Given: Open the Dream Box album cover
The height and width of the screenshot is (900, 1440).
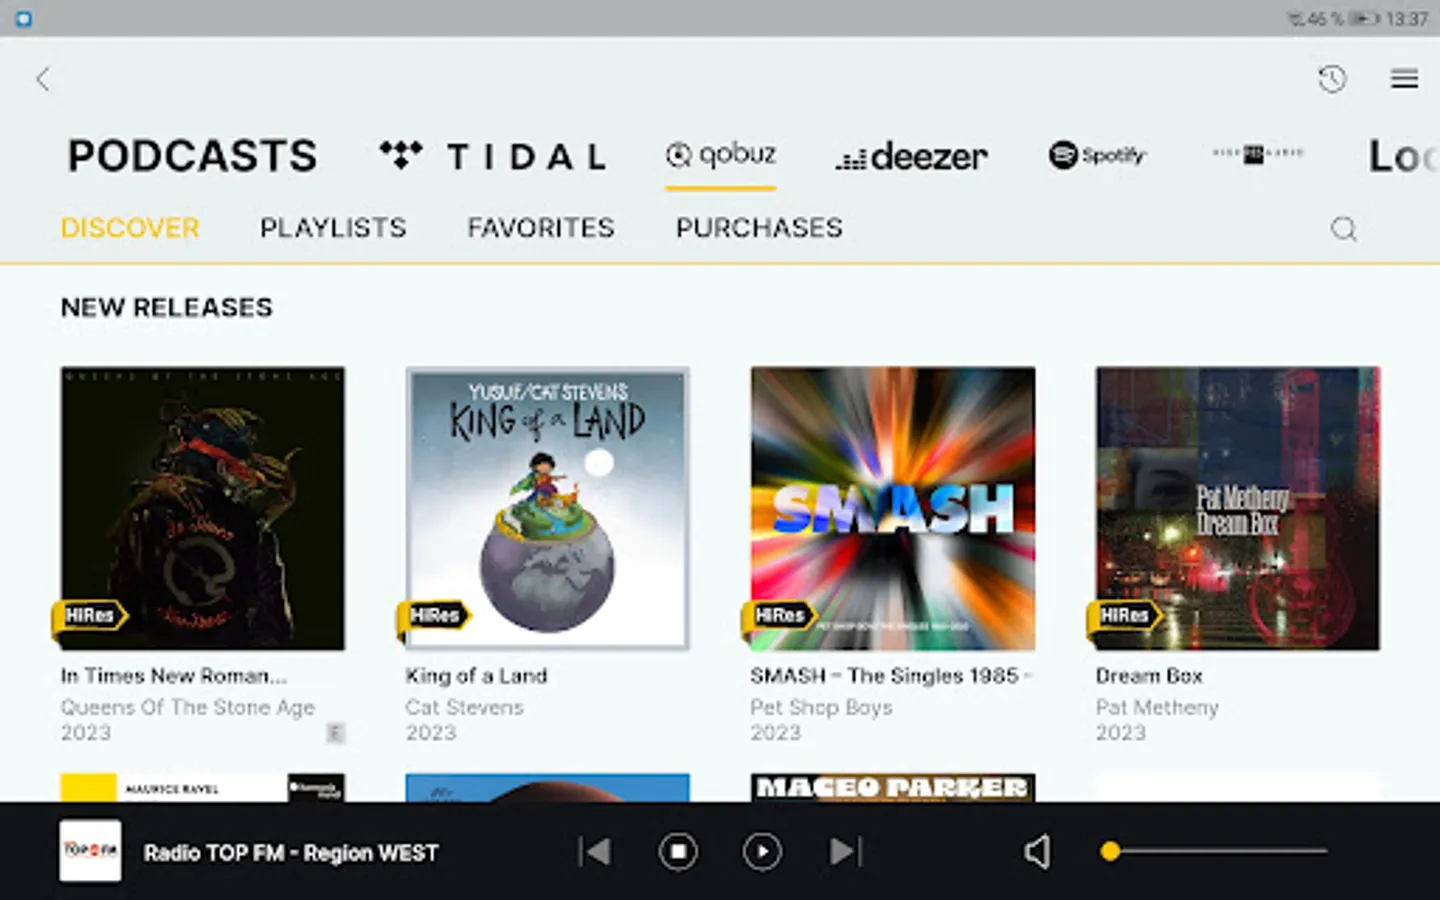Looking at the screenshot, I should [x=1238, y=508].
